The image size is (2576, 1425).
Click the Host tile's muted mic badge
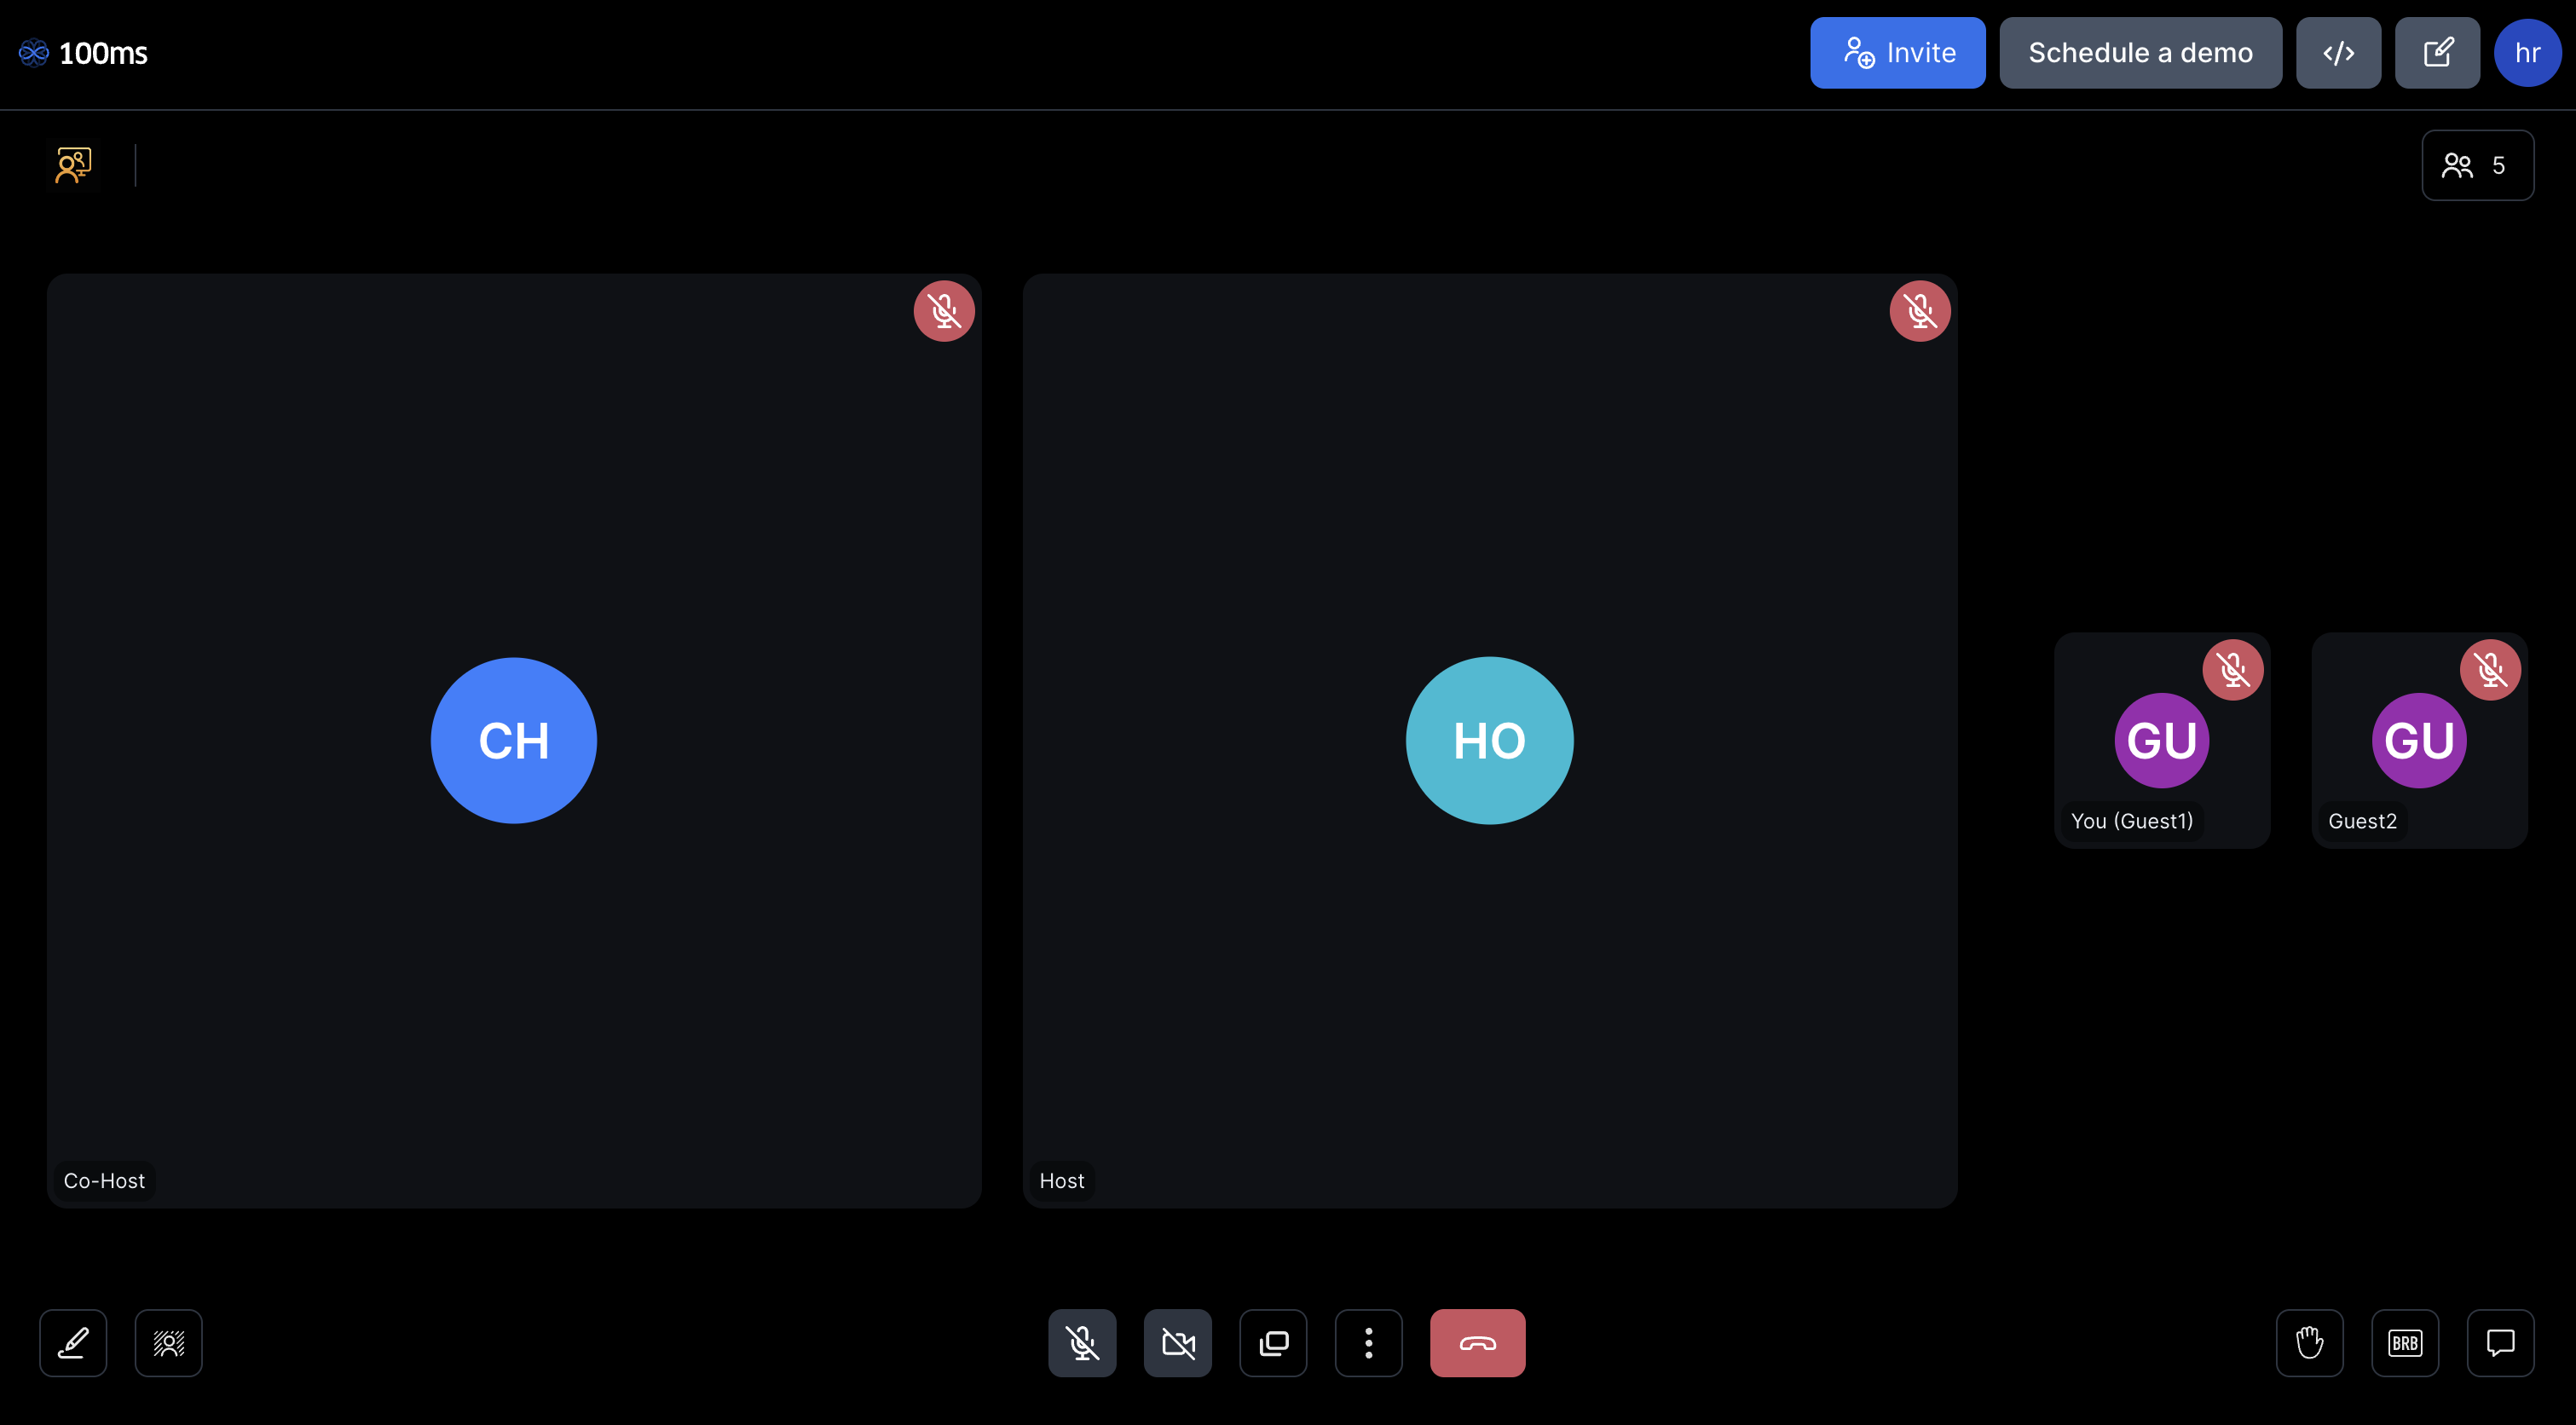point(1919,311)
